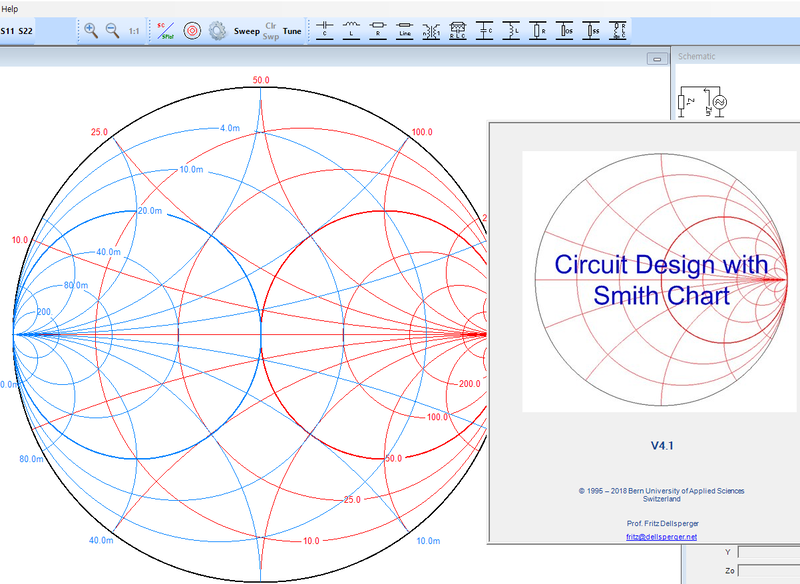The width and height of the screenshot is (800, 584).
Task: Click the blue 10.0m label inside the chart's upper half
Action: click(x=191, y=169)
